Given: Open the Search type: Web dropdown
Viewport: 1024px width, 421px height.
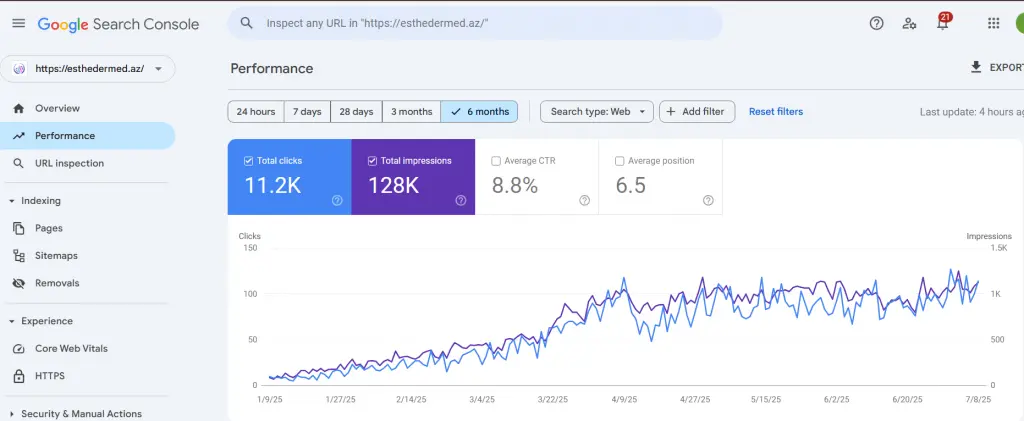Looking at the screenshot, I should coord(597,112).
